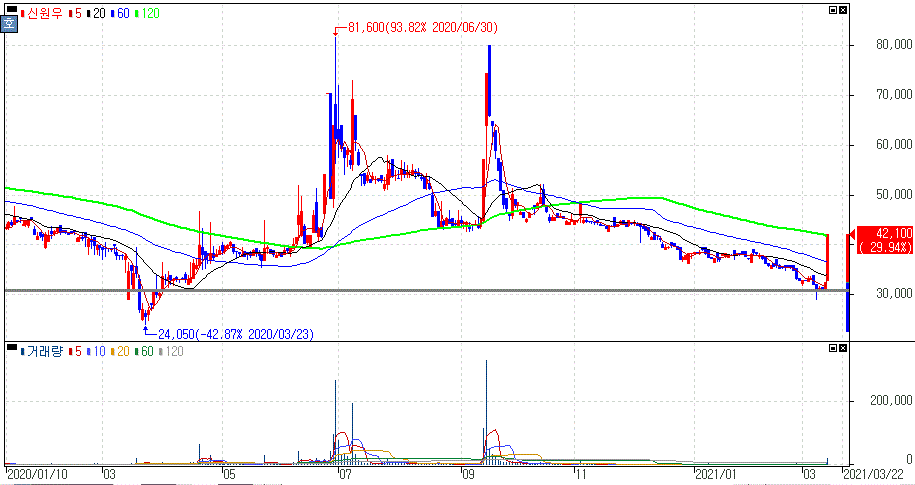Viewport: 915px width, 485px height.
Task: Click the 05 month axis label
Action: coord(229,472)
